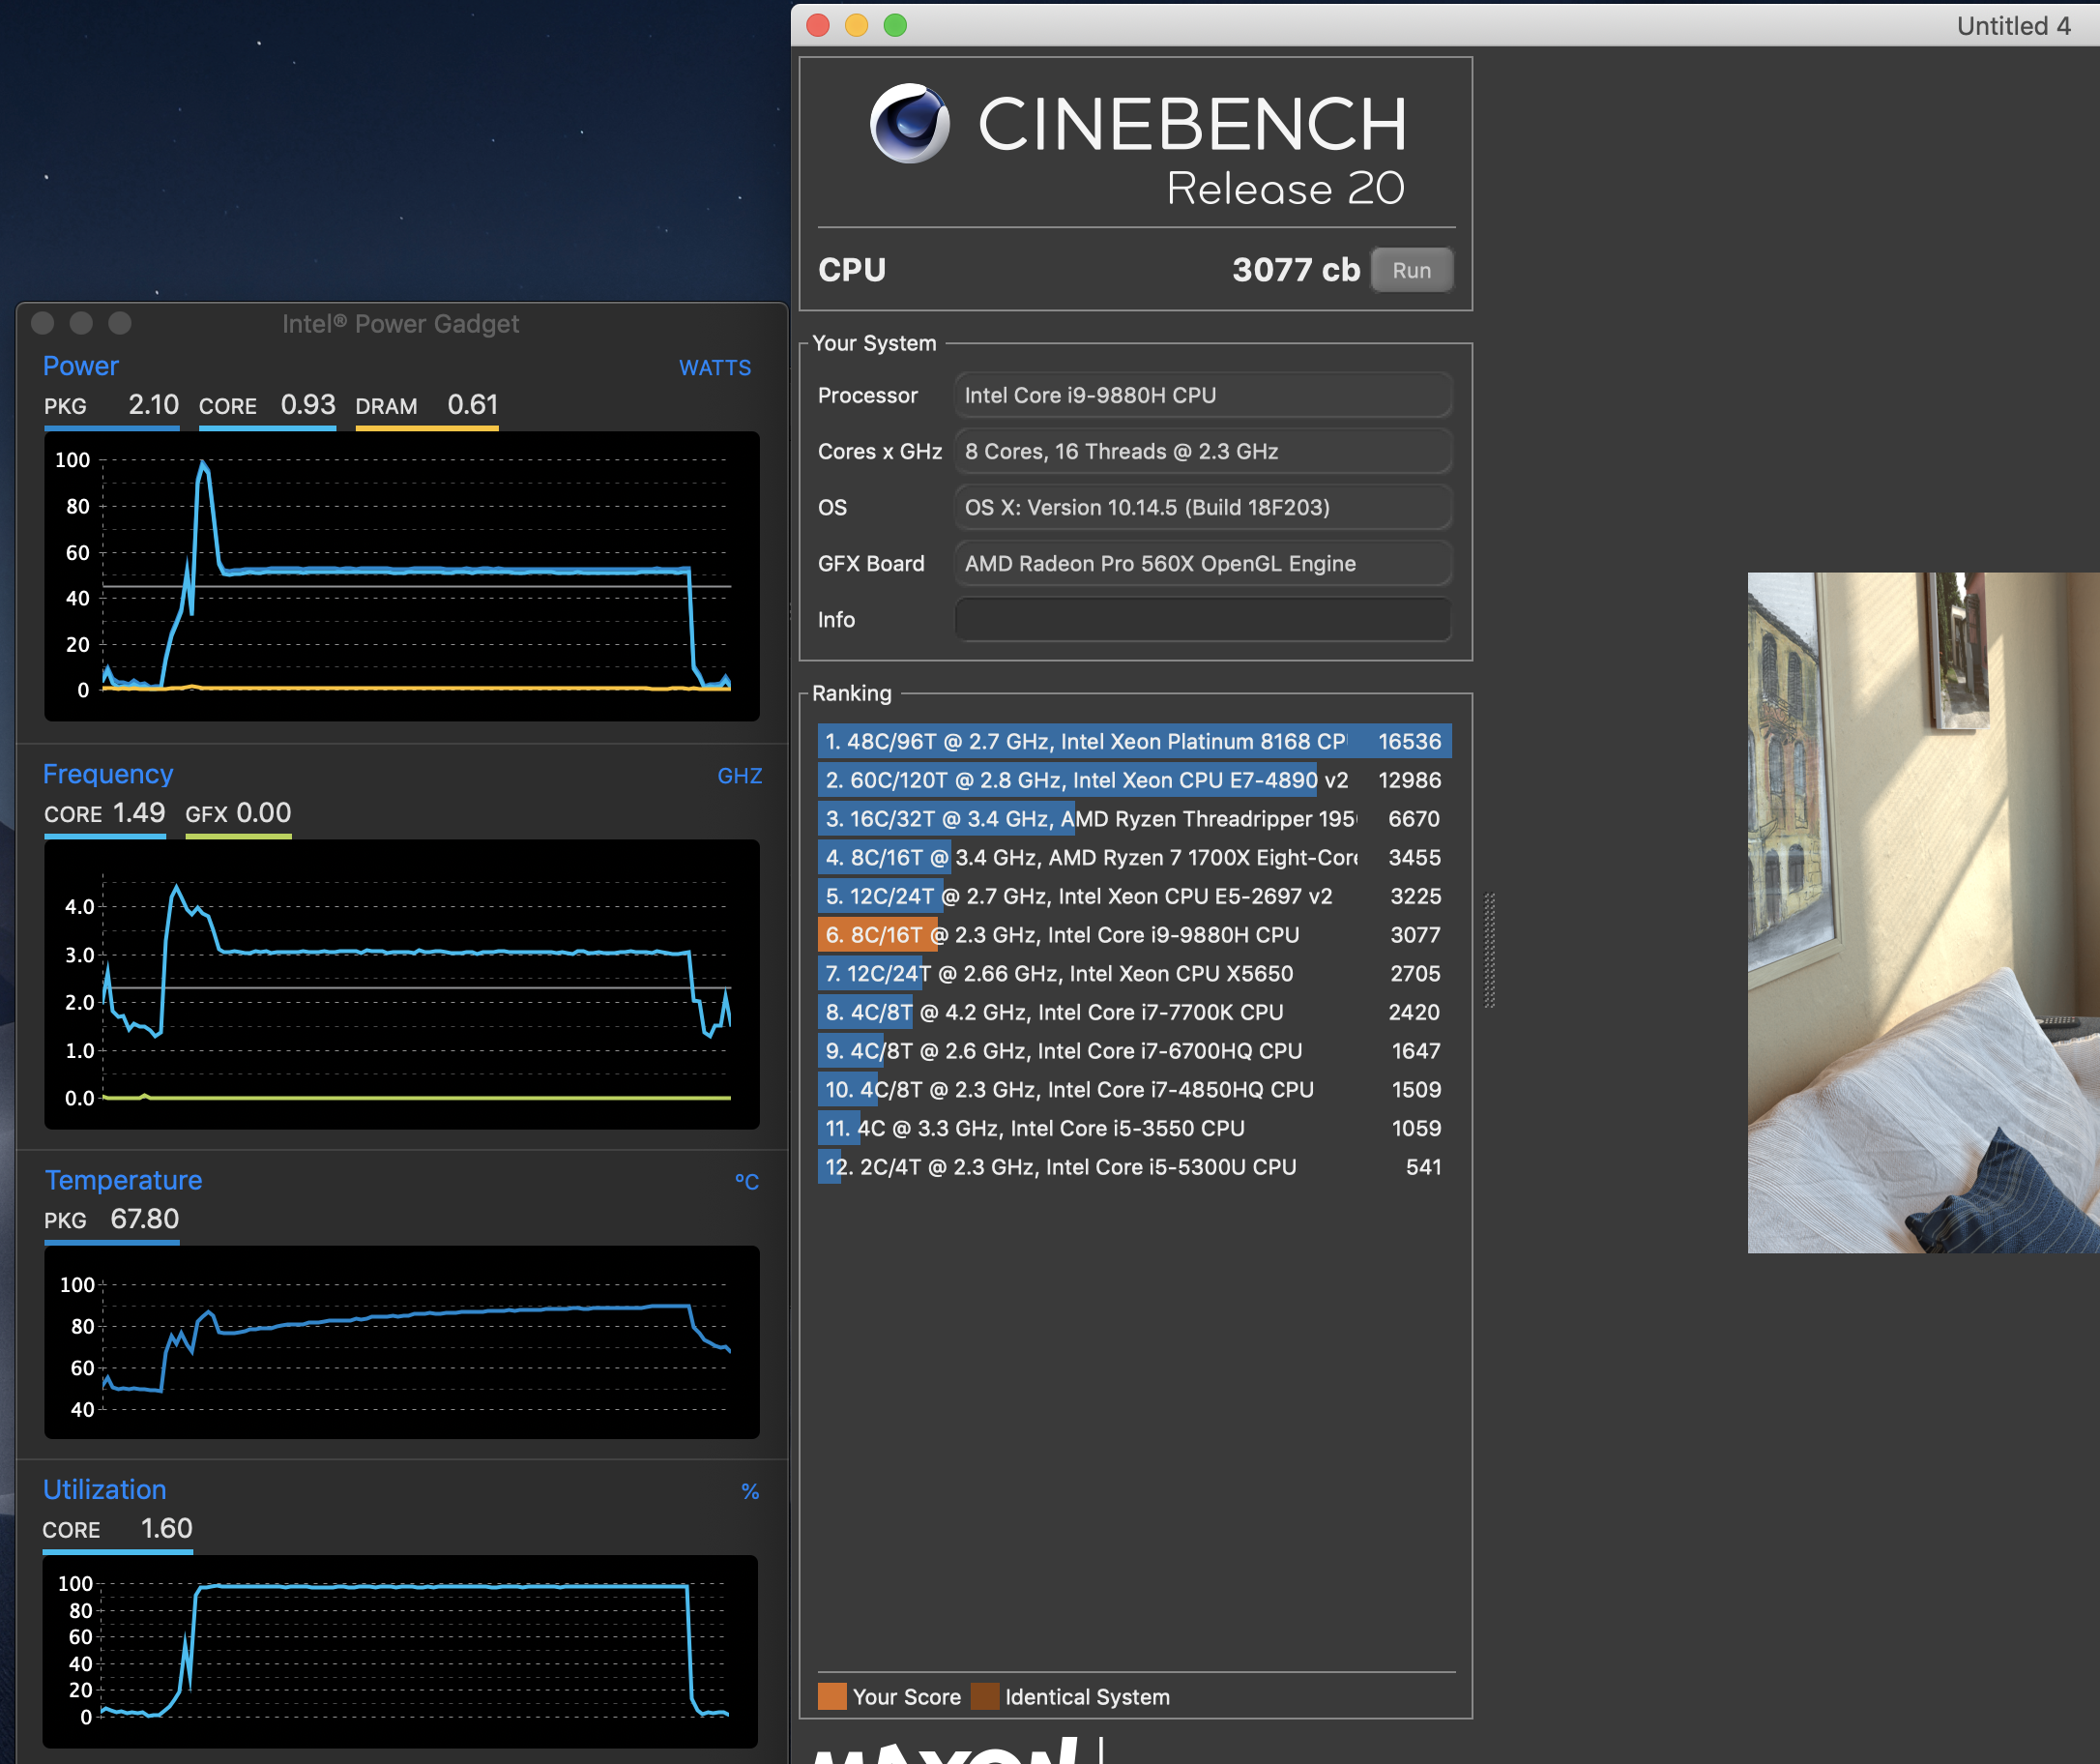The height and width of the screenshot is (1764, 2100).
Task: Click the Cinebench logo sphere icon
Action: pos(908,124)
